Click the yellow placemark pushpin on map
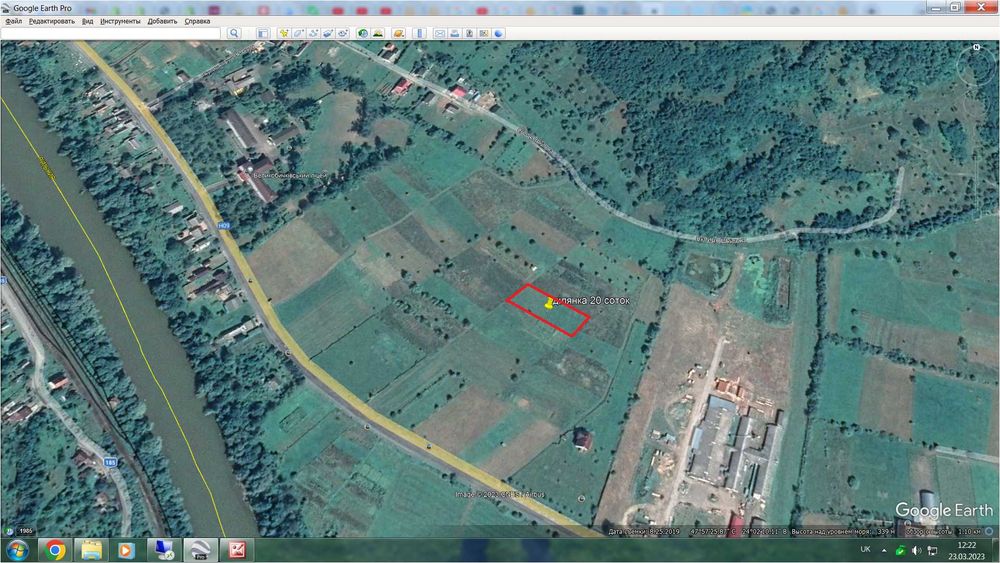Viewport: 1000px width, 563px height. [549, 303]
